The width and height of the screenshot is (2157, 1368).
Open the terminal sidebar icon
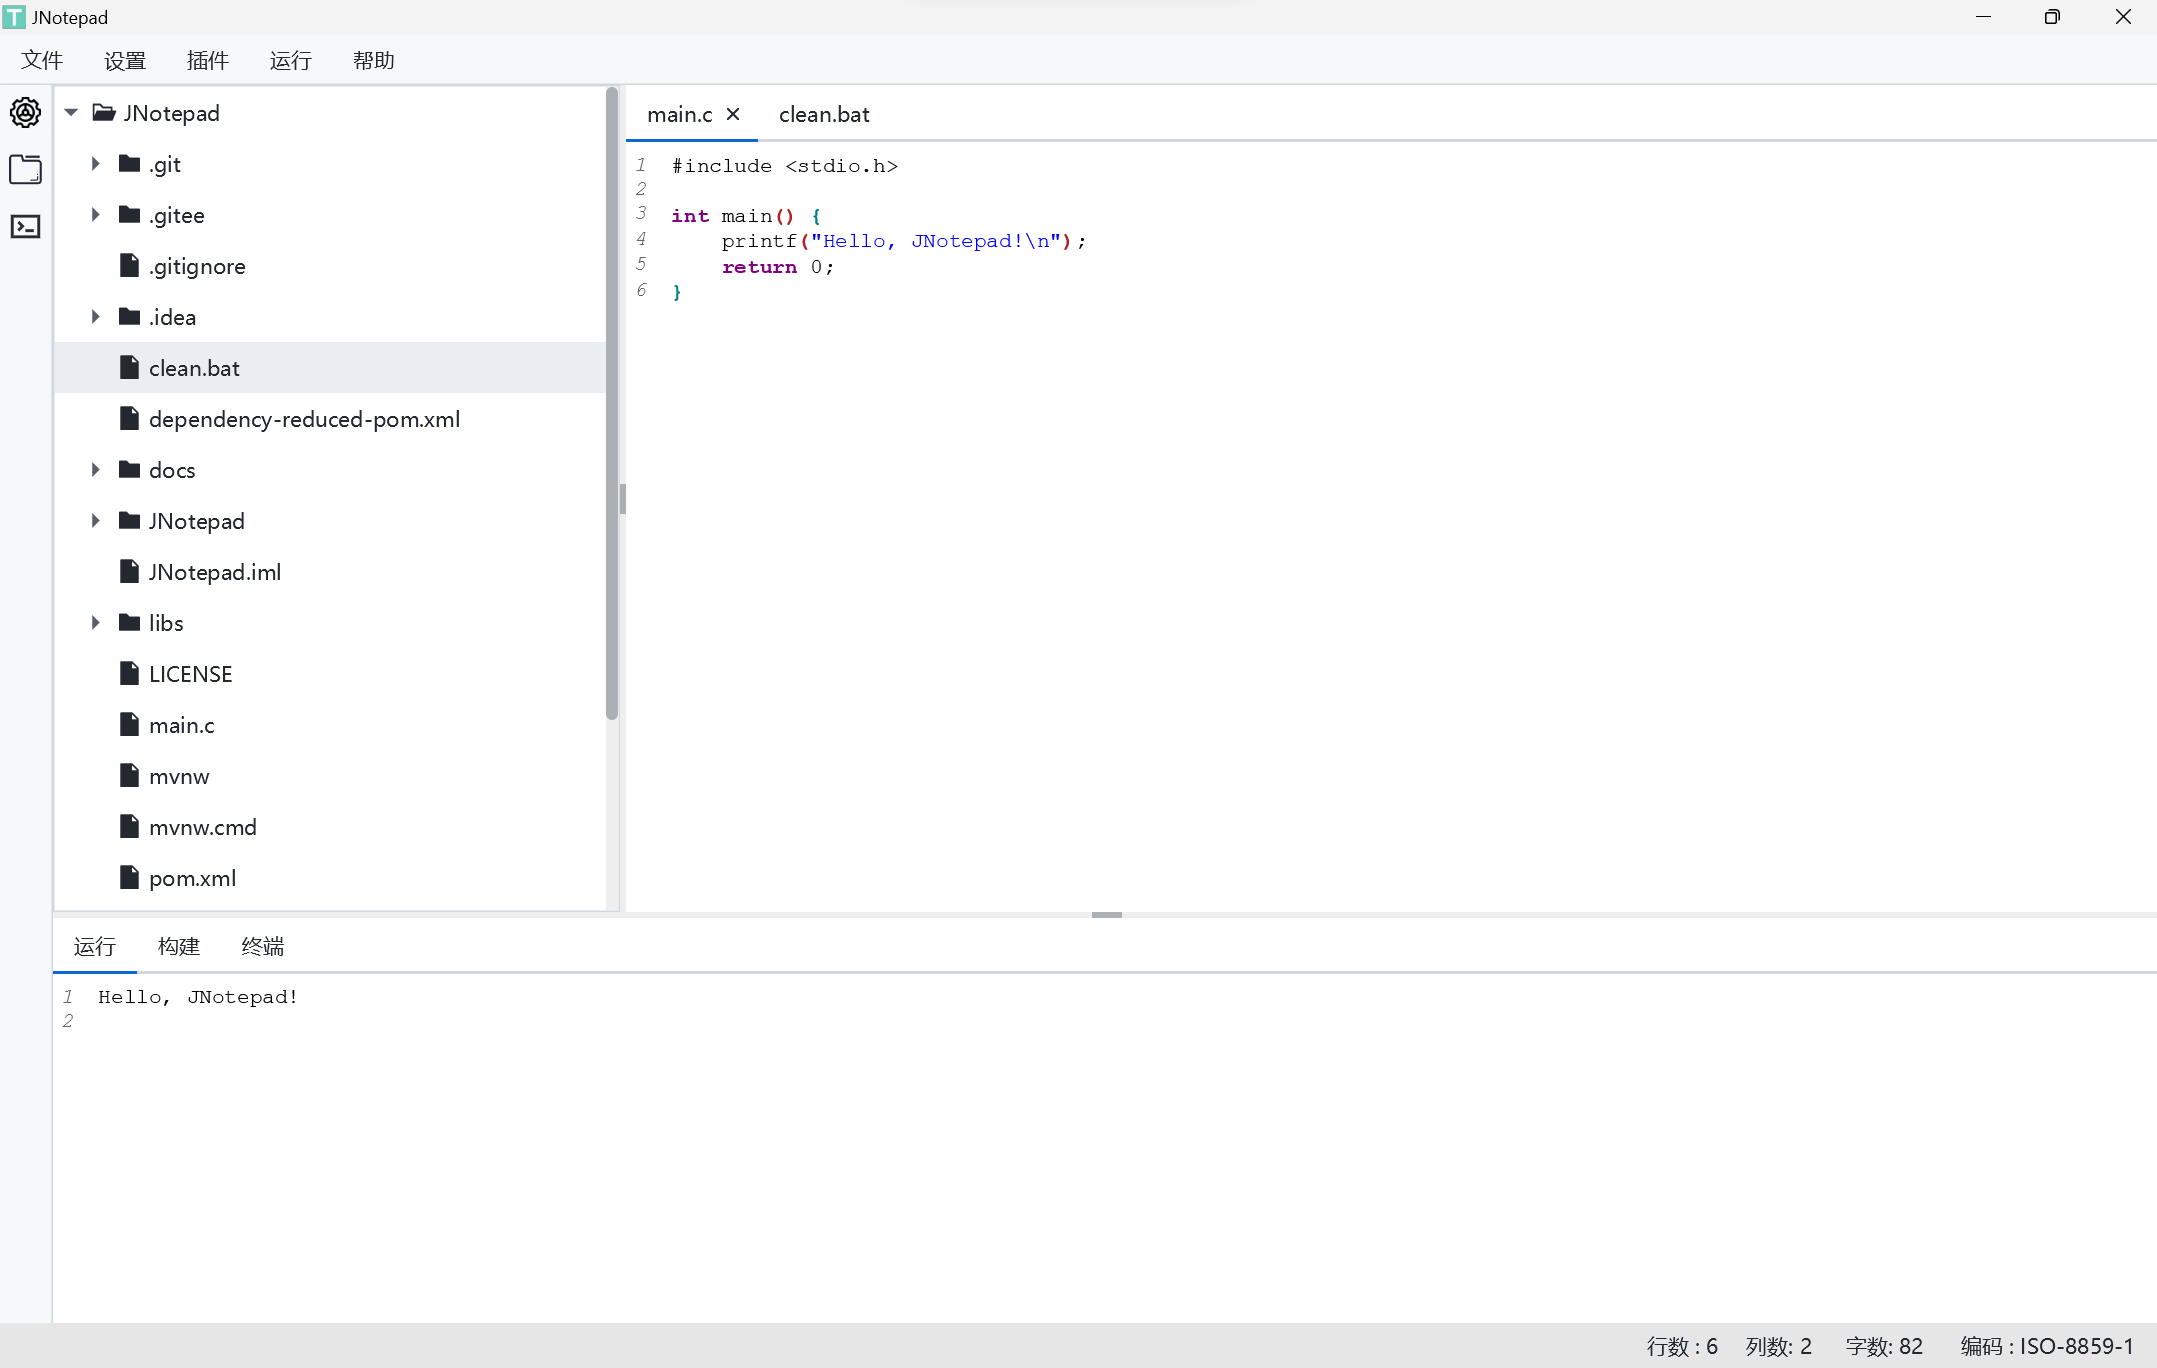25,227
